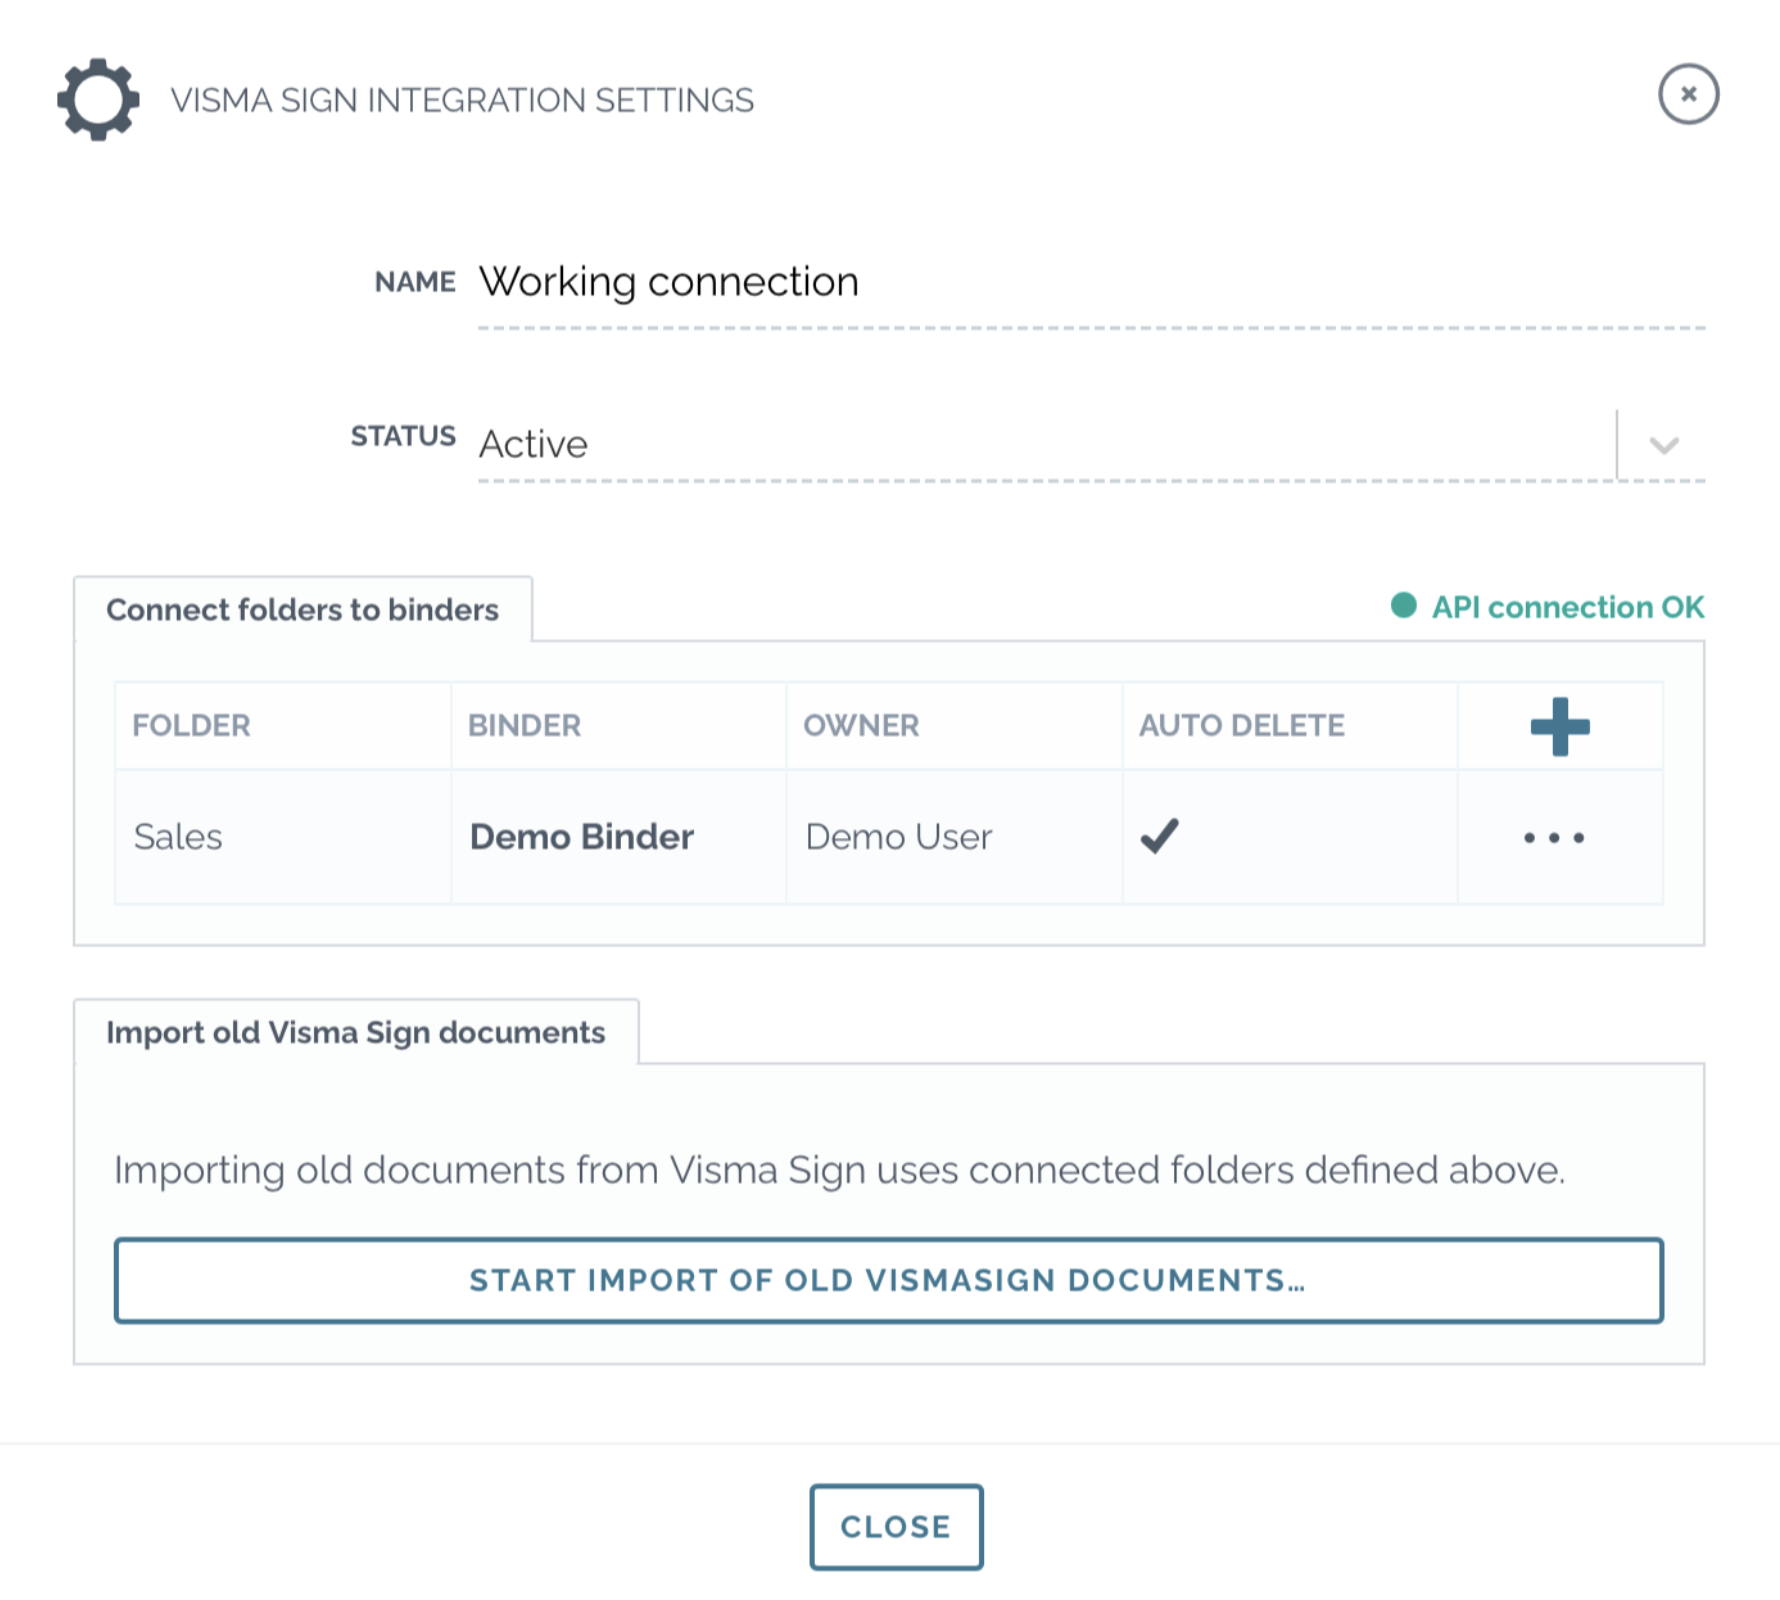Toggle the auto delete checkmark for Sales
This screenshot has height=1600, width=1780.
[x=1160, y=836]
